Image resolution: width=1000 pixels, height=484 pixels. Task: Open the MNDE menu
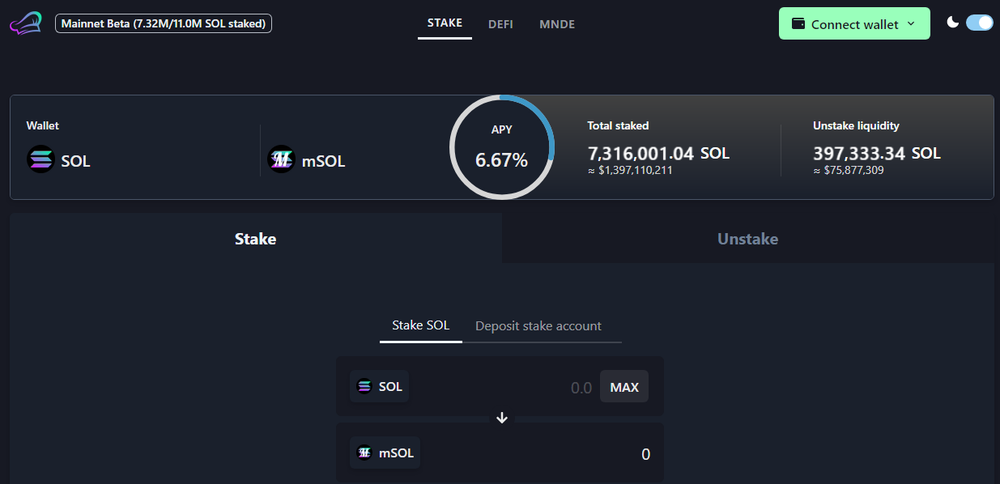[x=556, y=23]
